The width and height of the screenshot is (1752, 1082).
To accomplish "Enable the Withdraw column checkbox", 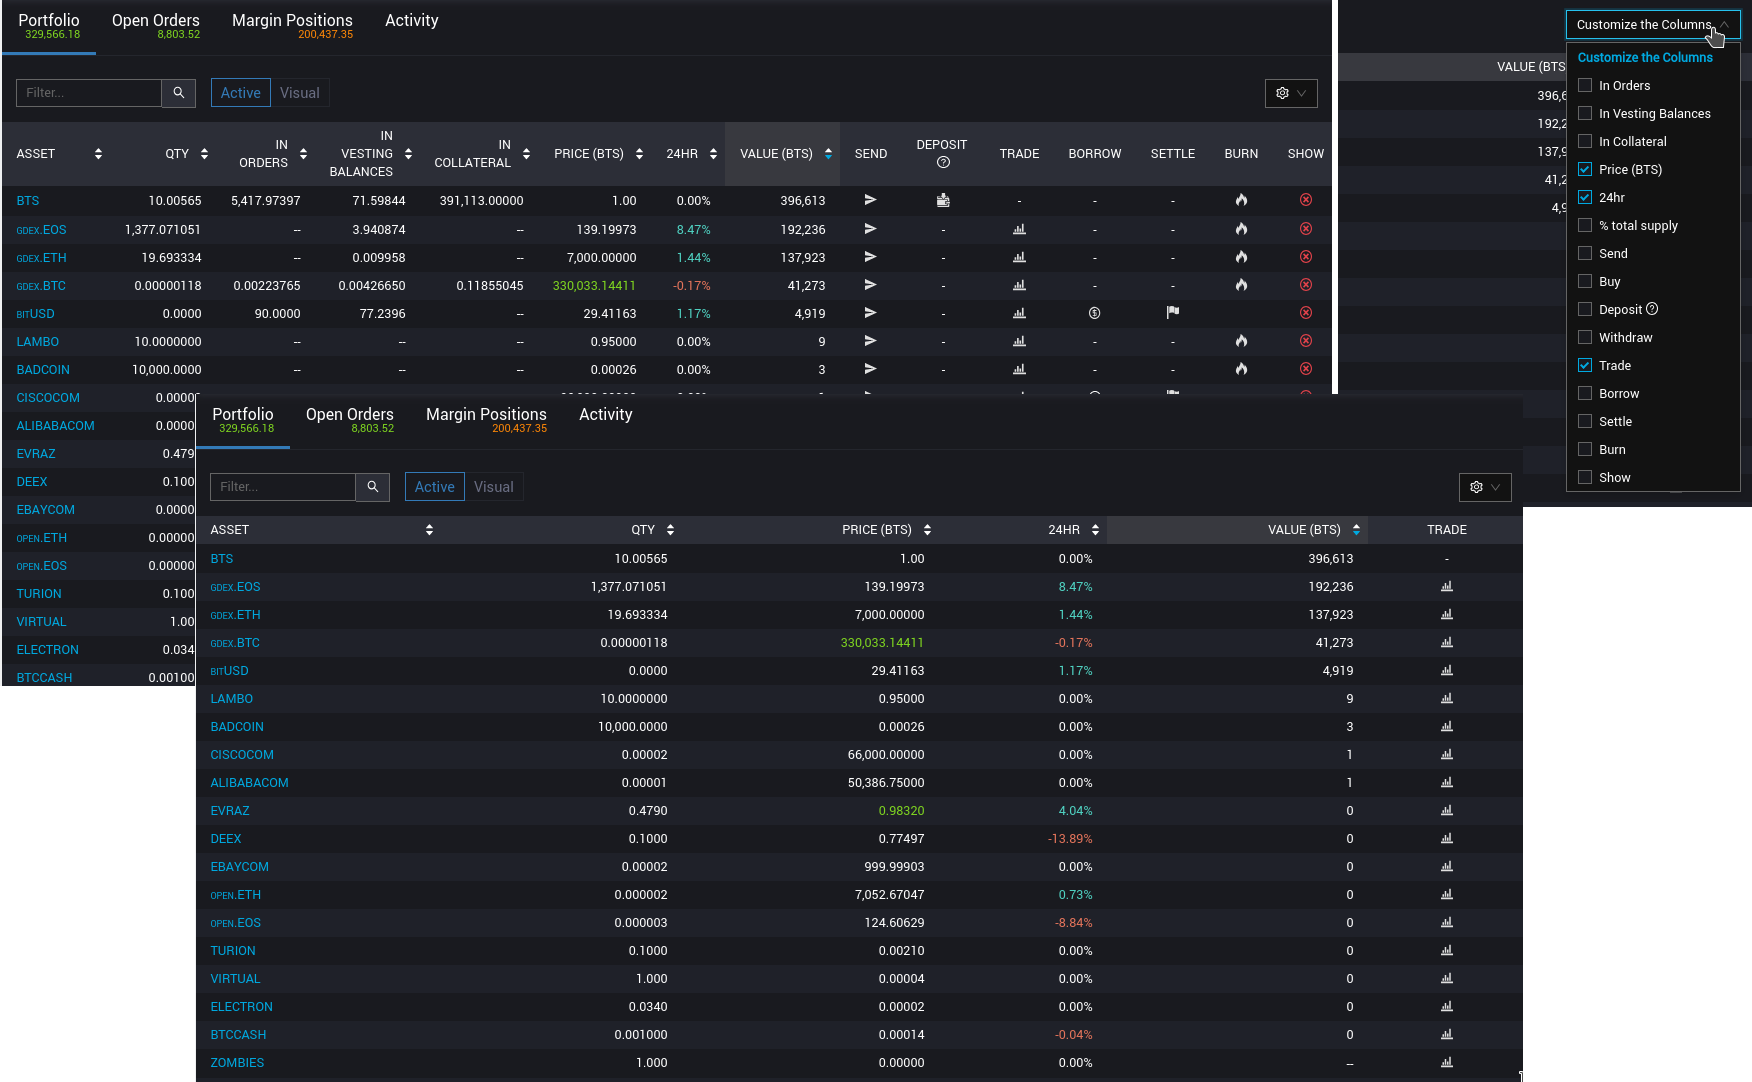I will [1585, 337].
